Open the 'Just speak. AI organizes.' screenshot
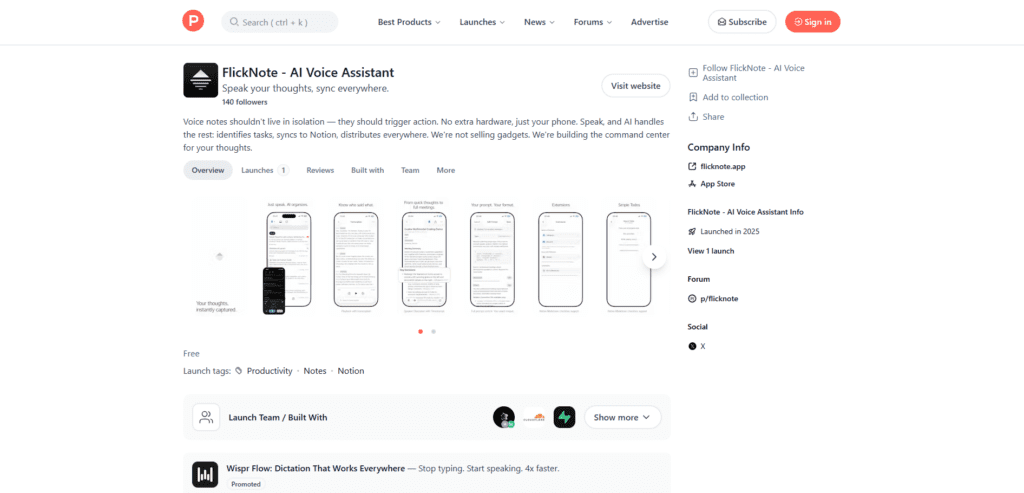 pyautogui.click(x=288, y=257)
